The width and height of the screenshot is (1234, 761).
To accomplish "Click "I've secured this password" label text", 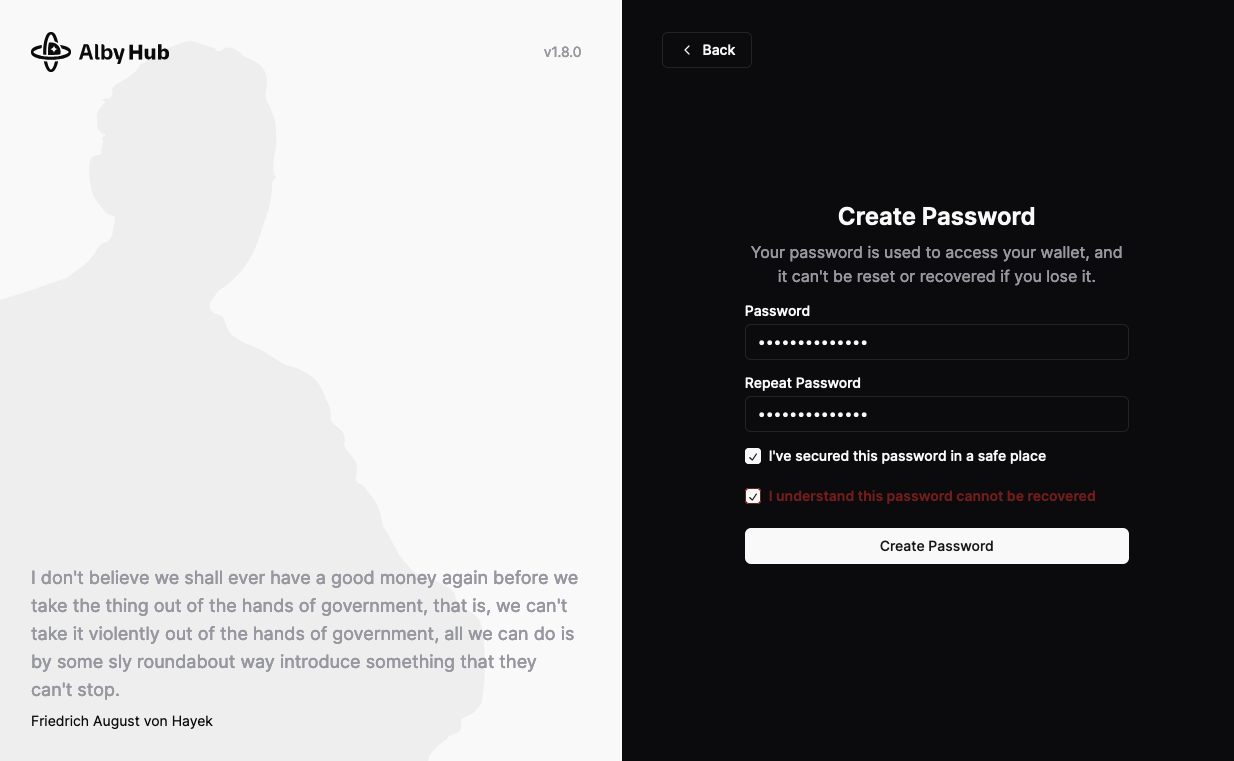I will [907, 456].
